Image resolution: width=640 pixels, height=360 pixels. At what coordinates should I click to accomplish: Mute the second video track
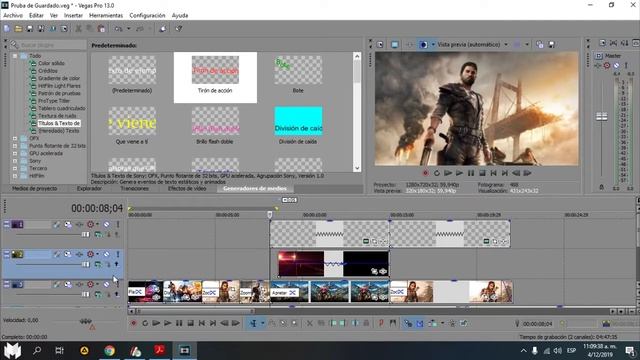pyautogui.click(x=106, y=254)
